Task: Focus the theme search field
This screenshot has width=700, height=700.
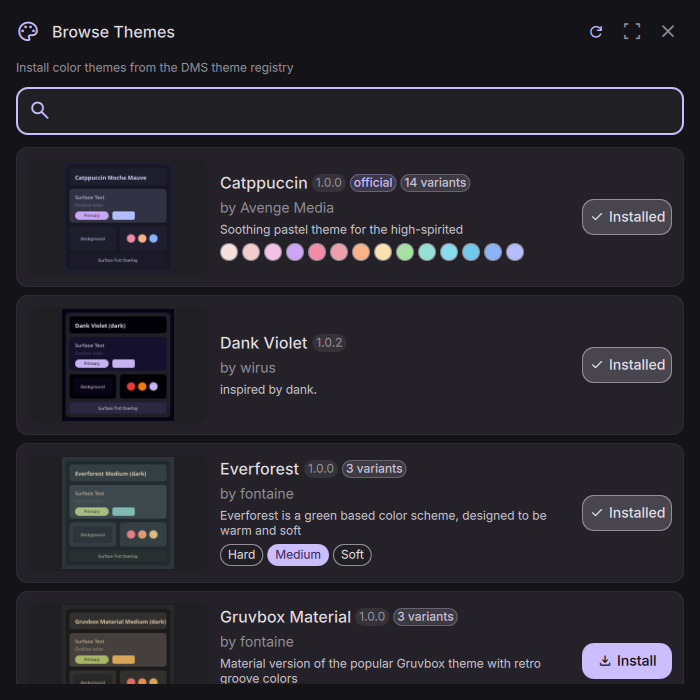Action: [360, 110]
